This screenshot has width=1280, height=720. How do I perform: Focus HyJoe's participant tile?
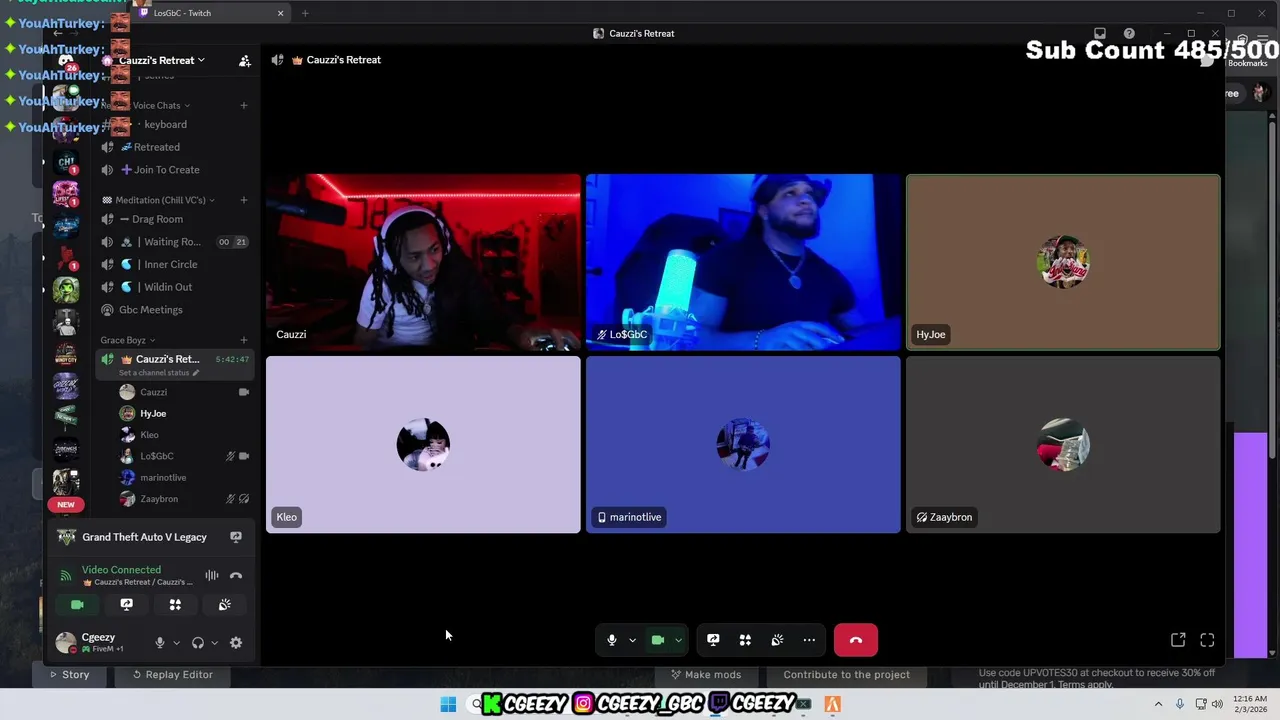pos(1063,263)
